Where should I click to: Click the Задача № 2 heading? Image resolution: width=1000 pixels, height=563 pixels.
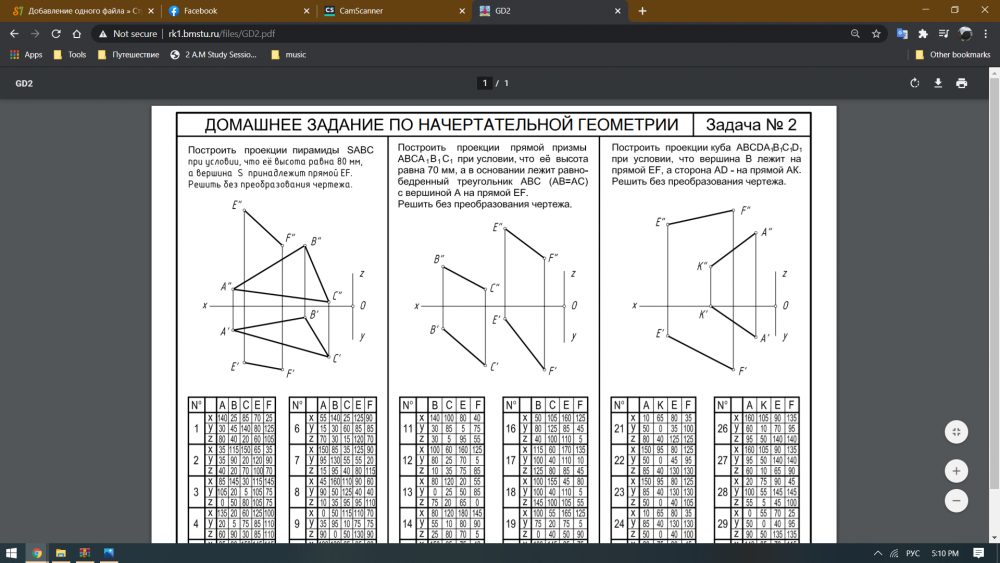751,124
